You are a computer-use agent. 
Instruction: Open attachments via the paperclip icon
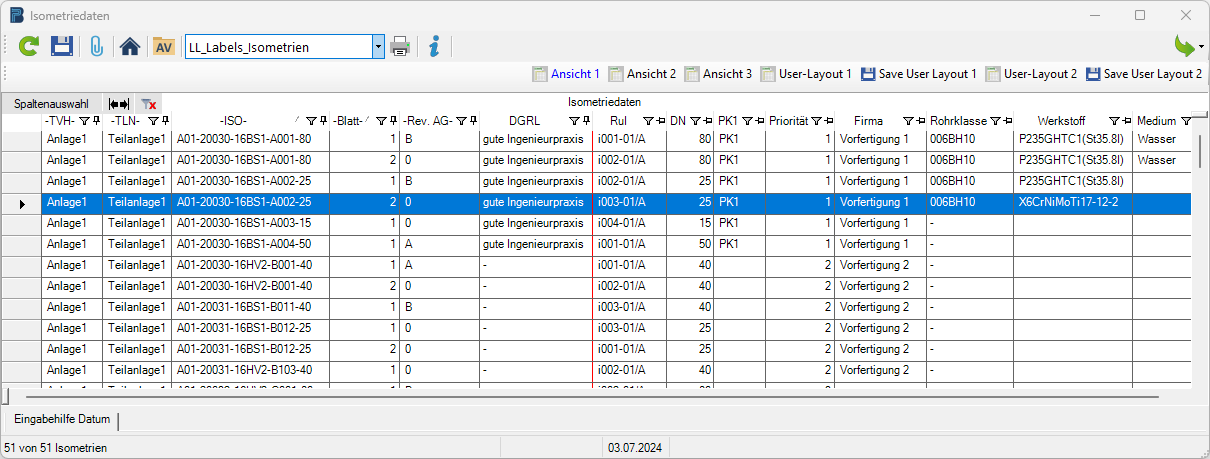97,46
